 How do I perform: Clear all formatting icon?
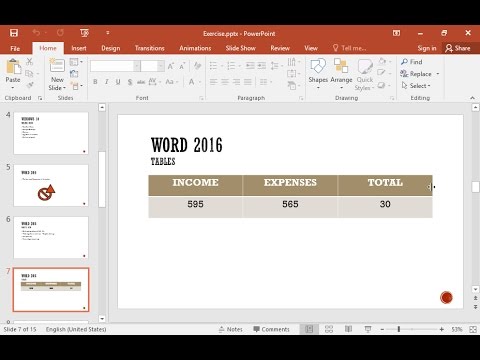(x=197, y=66)
